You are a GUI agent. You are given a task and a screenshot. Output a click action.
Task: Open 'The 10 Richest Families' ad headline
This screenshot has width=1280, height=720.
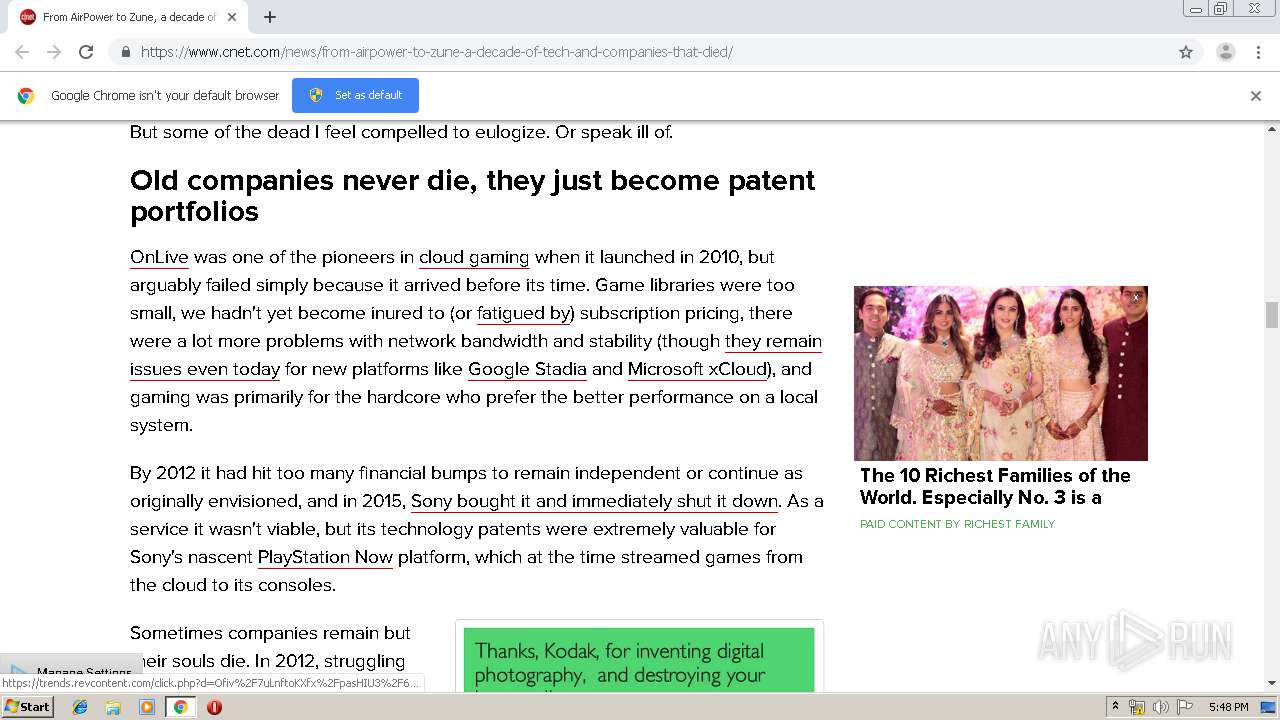point(995,486)
